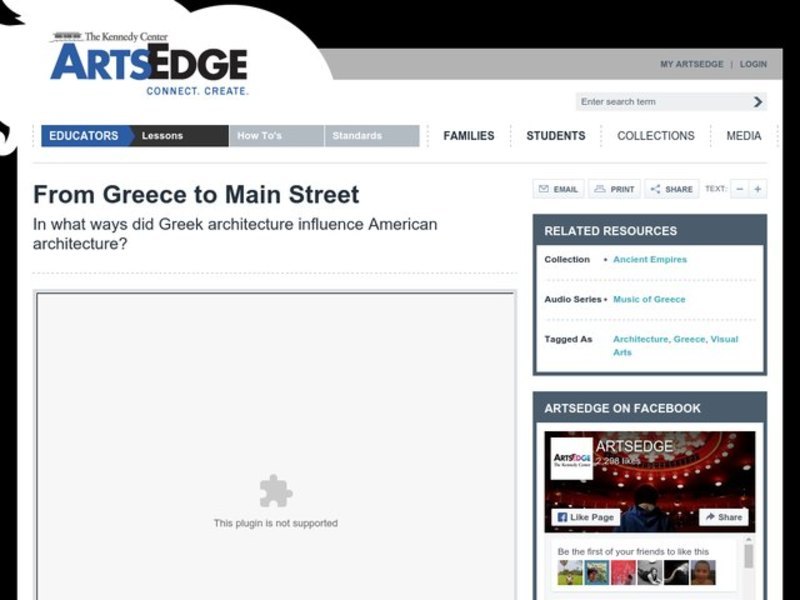Click the search magnifier arrow icon

[x=757, y=101]
